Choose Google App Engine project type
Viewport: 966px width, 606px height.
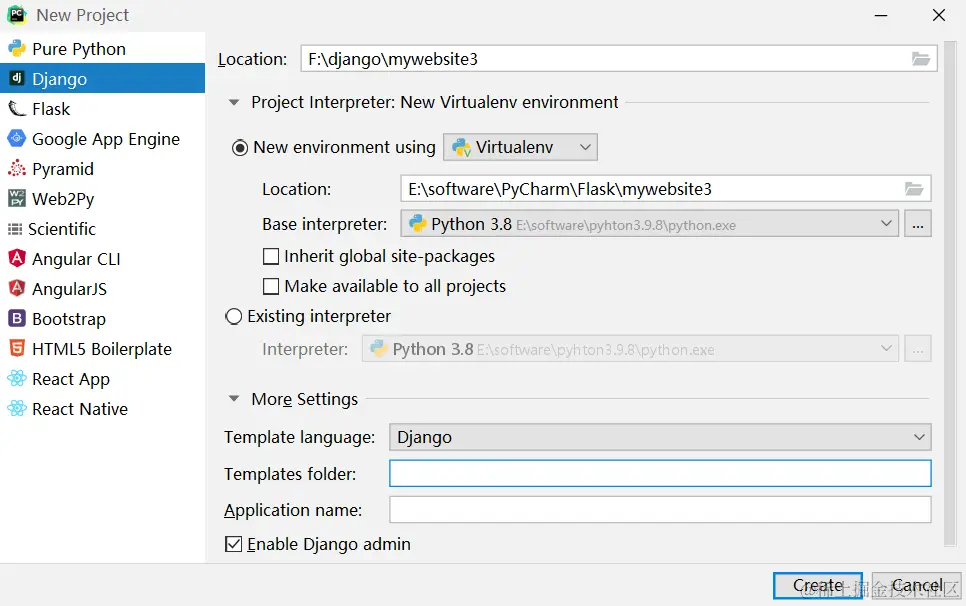pos(102,139)
